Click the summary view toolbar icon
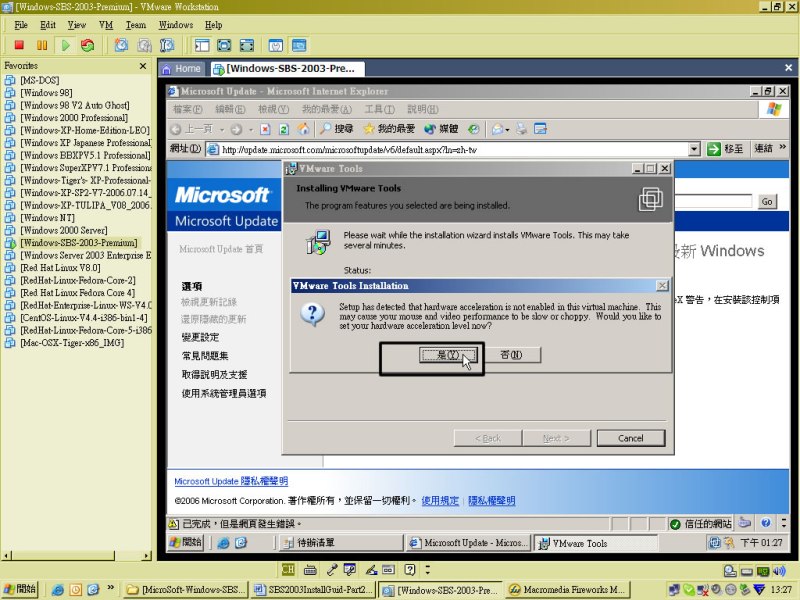The width and height of the screenshot is (800, 600). [x=276, y=45]
